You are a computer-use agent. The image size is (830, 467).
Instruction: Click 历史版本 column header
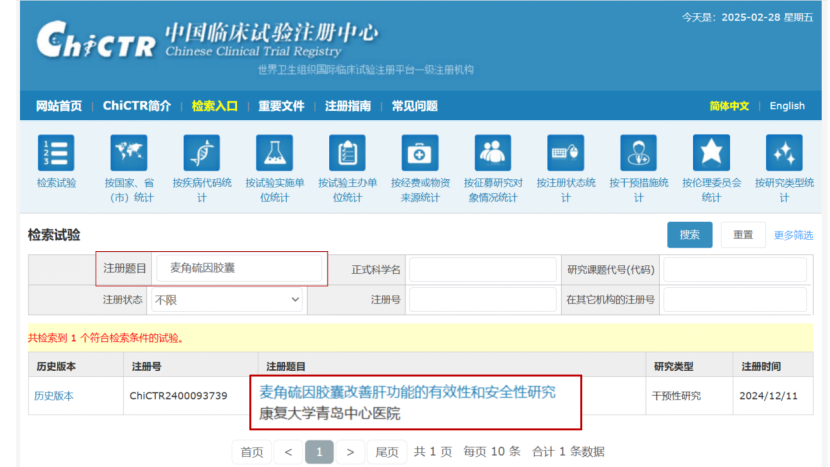[x=56, y=366]
